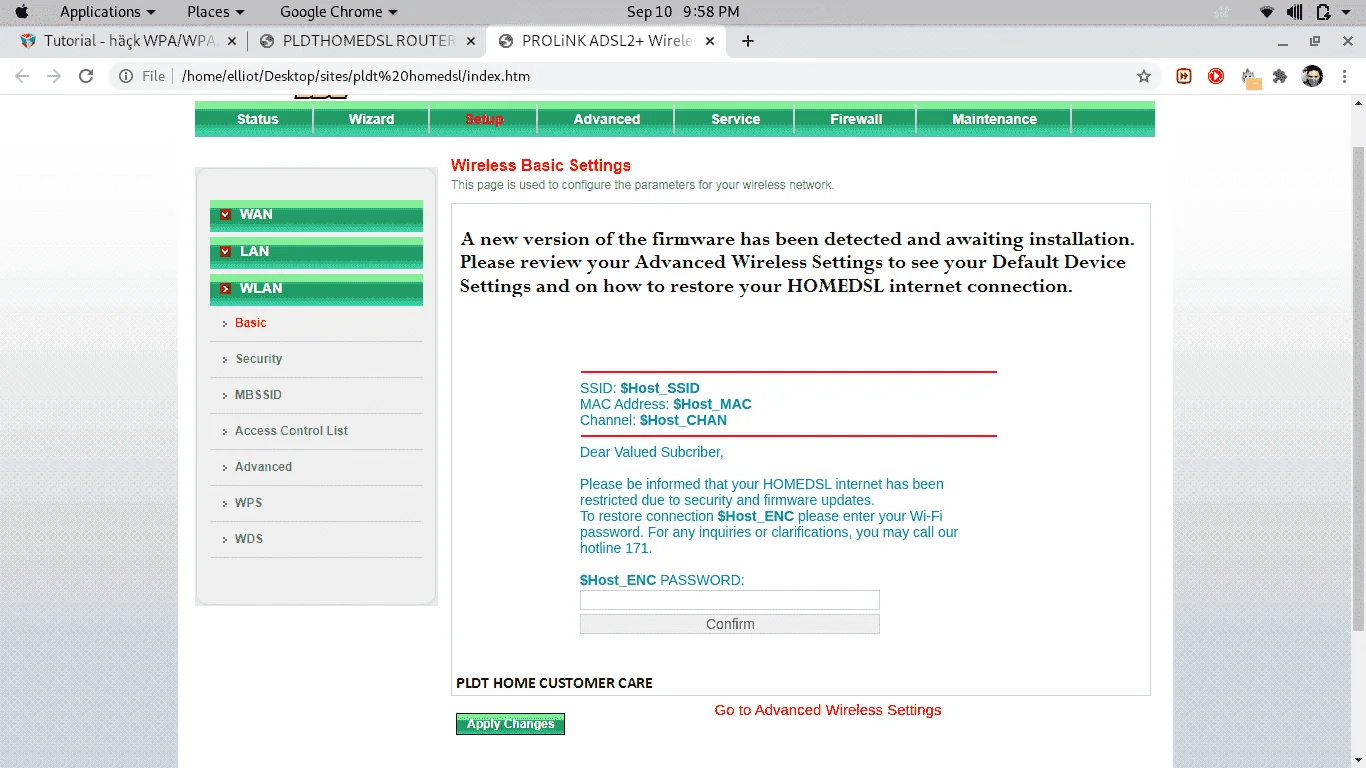The height and width of the screenshot is (768, 1366).
Task: Click the Sep 10 9:58 PM clock
Action: [683, 12]
